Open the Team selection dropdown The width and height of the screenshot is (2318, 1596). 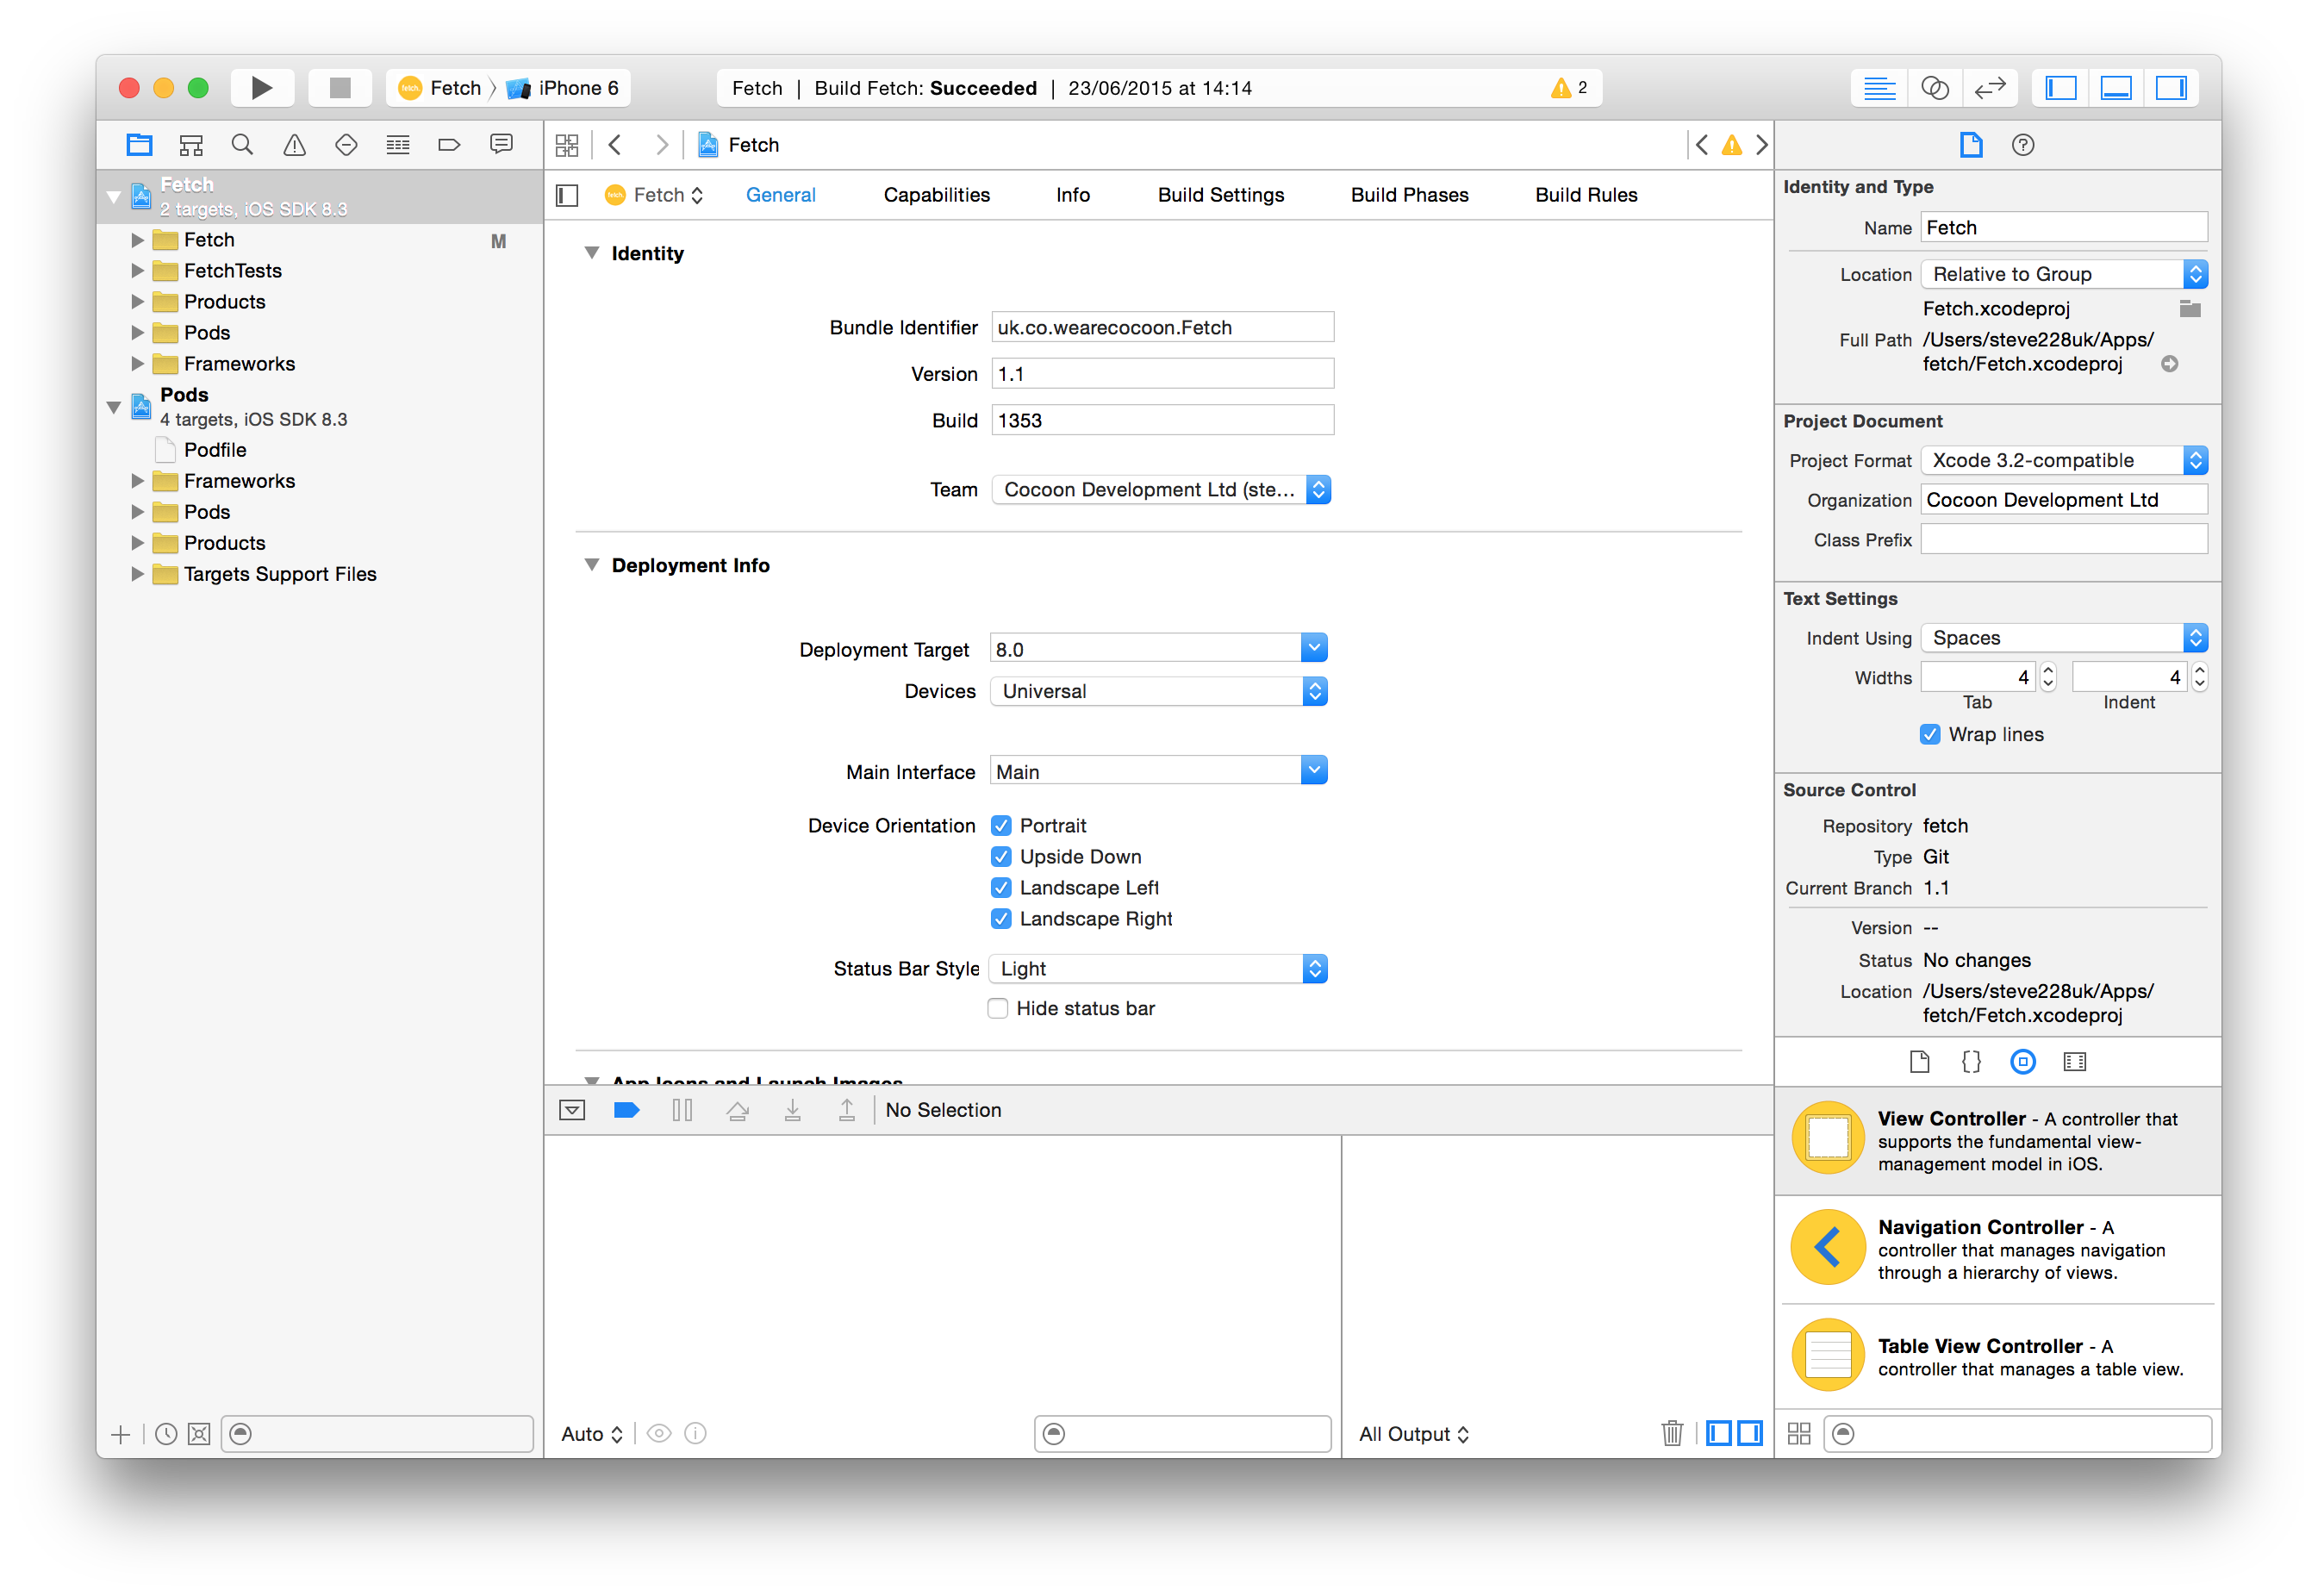1160,490
